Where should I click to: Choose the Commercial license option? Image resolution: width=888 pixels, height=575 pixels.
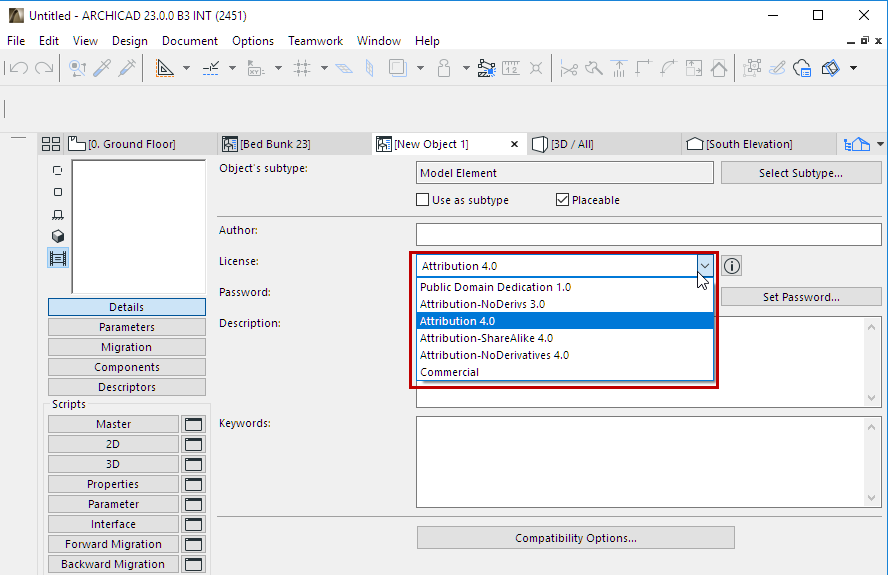coord(565,372)
